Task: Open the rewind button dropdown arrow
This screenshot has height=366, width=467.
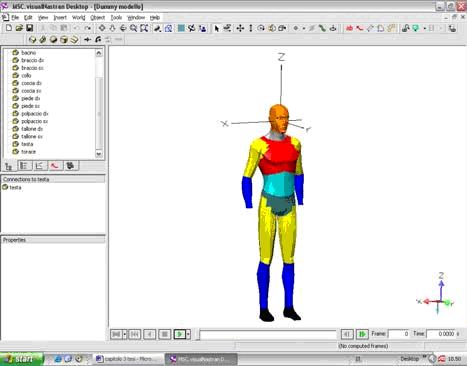Action: (x=125, y=334)
